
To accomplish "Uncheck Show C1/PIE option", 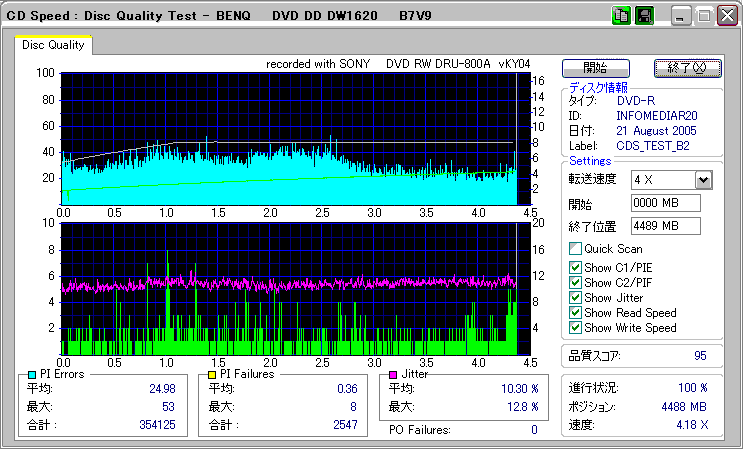I will click(575, 267).
